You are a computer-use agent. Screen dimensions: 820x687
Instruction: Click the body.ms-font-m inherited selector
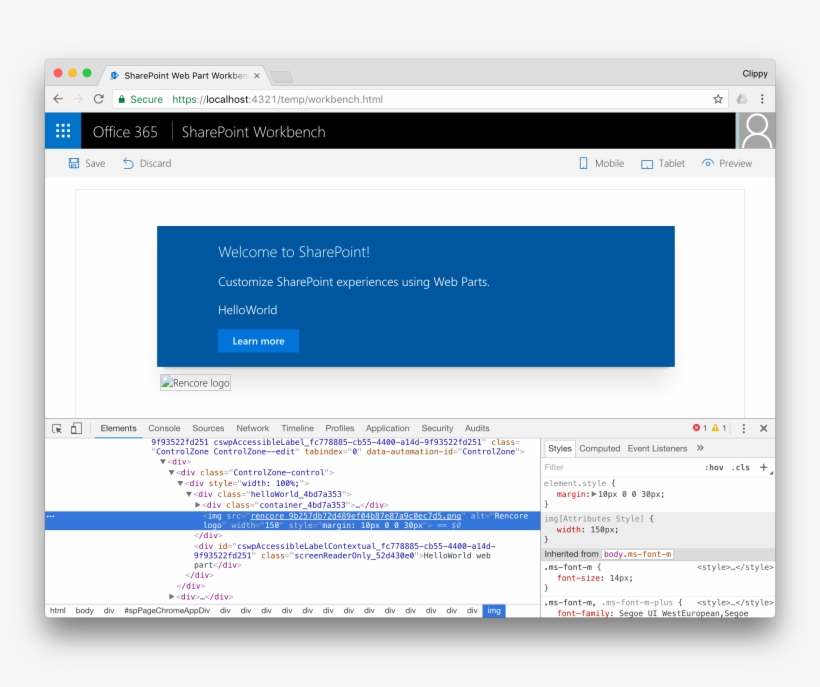pos(637,554)
